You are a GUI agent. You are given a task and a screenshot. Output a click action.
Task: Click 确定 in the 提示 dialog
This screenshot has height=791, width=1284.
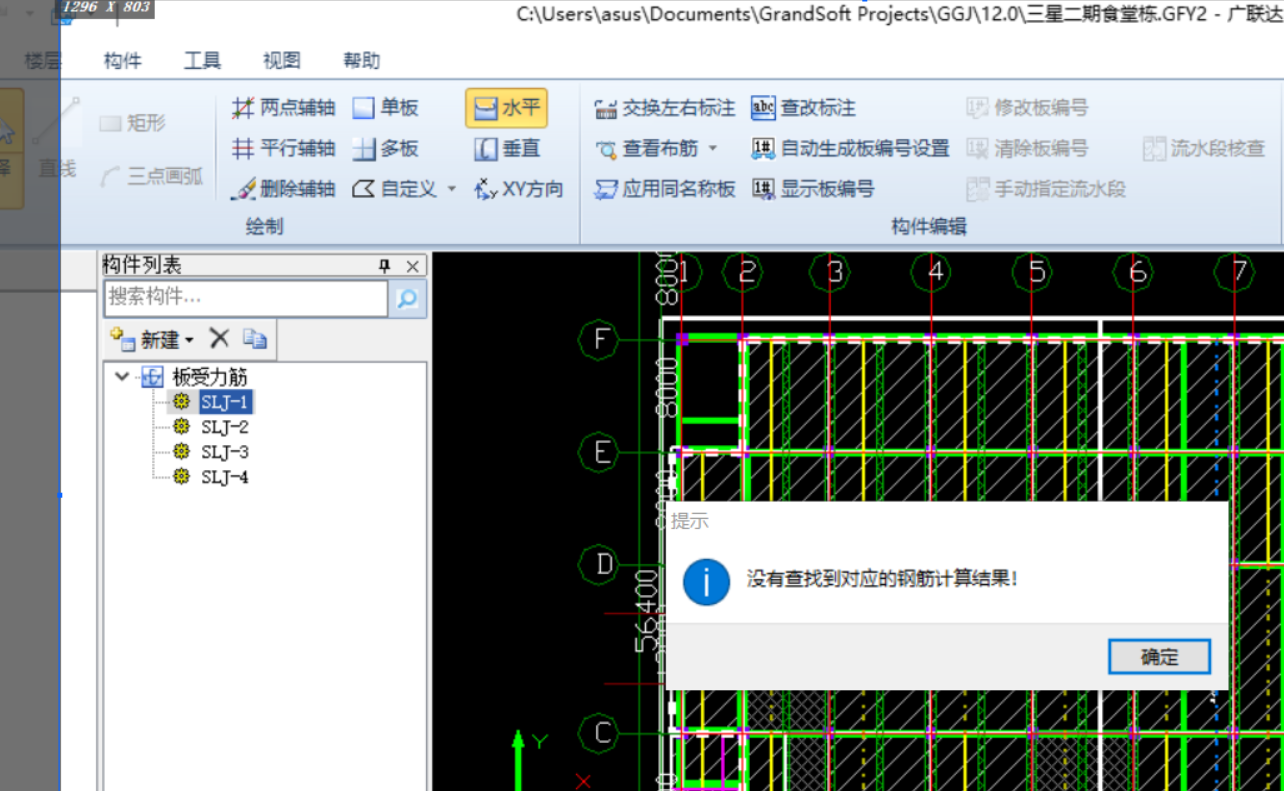(x=1160, y=657)
